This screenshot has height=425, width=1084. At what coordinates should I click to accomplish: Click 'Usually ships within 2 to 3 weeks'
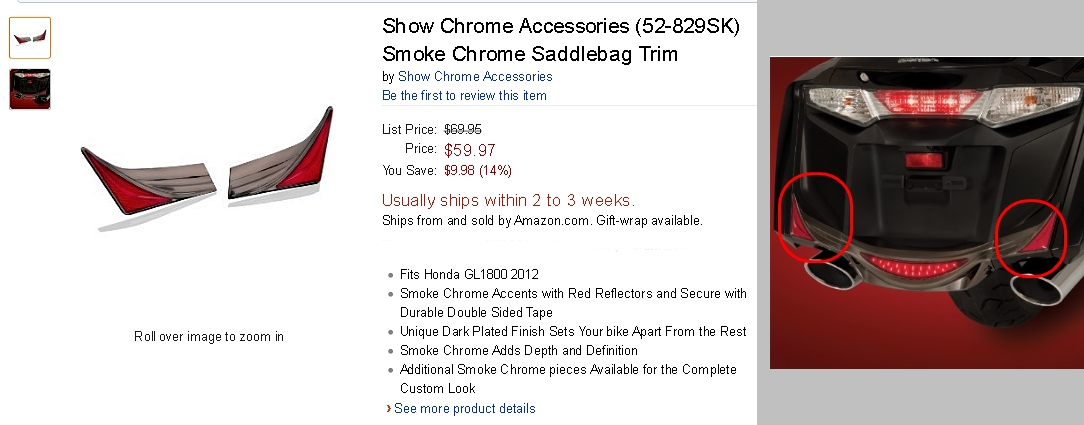coord(508,200)
